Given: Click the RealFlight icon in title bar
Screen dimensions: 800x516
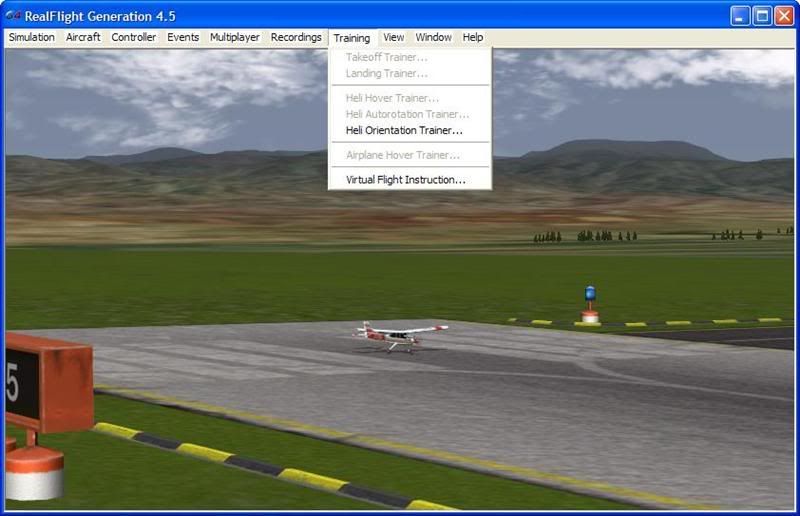Looking at the screenshot, I should [x=13, y=16].
